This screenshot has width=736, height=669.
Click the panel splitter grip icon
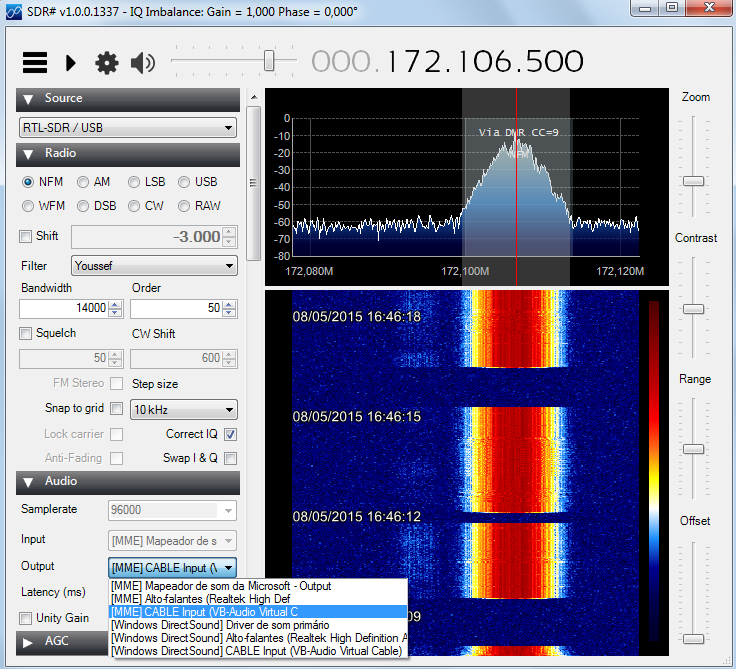pos(253,183)
